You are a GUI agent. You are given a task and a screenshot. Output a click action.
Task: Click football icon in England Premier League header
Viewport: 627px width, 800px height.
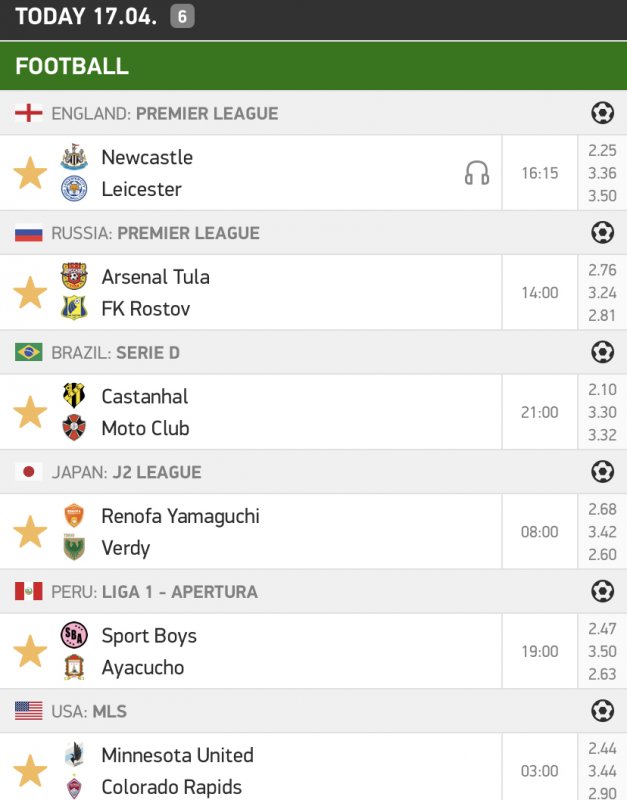tap(602, 113)
